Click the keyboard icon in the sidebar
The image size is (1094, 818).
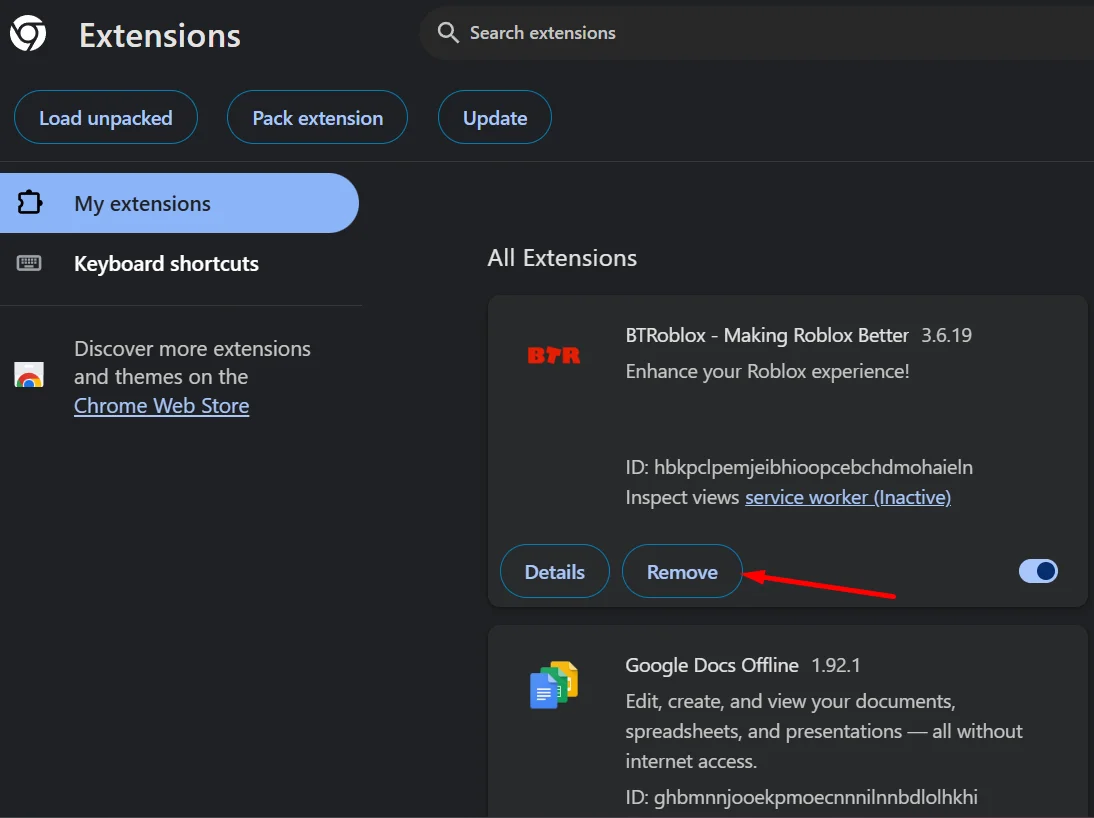point(29,264)
